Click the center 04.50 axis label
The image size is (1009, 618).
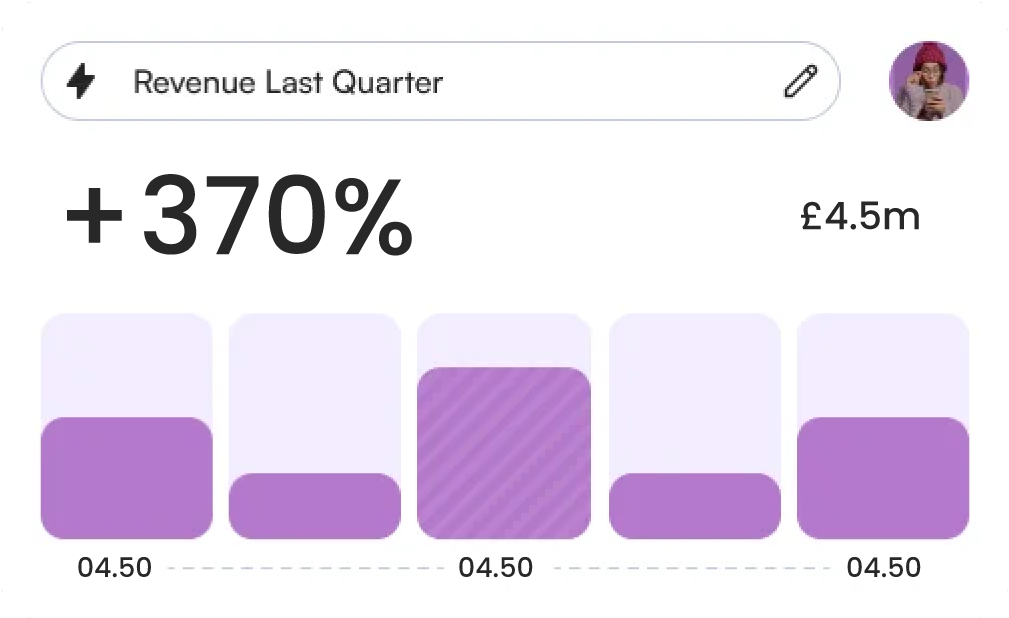496,568
